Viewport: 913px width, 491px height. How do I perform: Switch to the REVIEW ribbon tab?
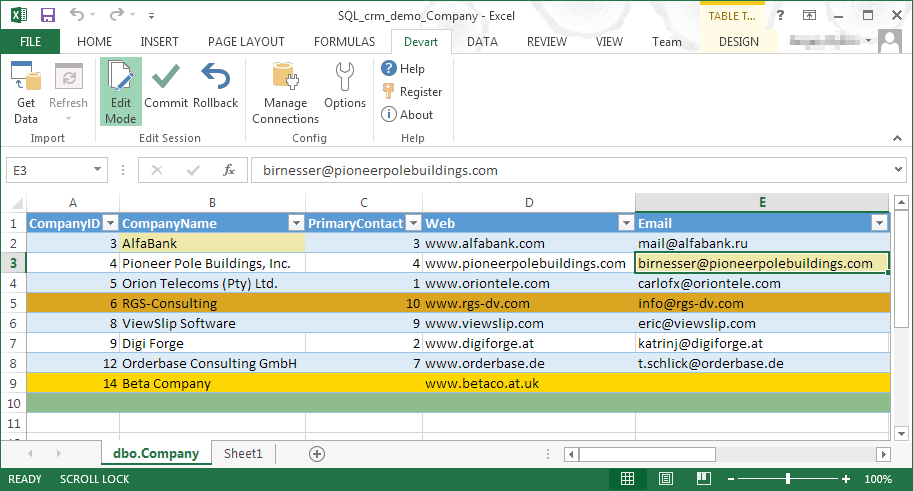[x=547, y=42]
